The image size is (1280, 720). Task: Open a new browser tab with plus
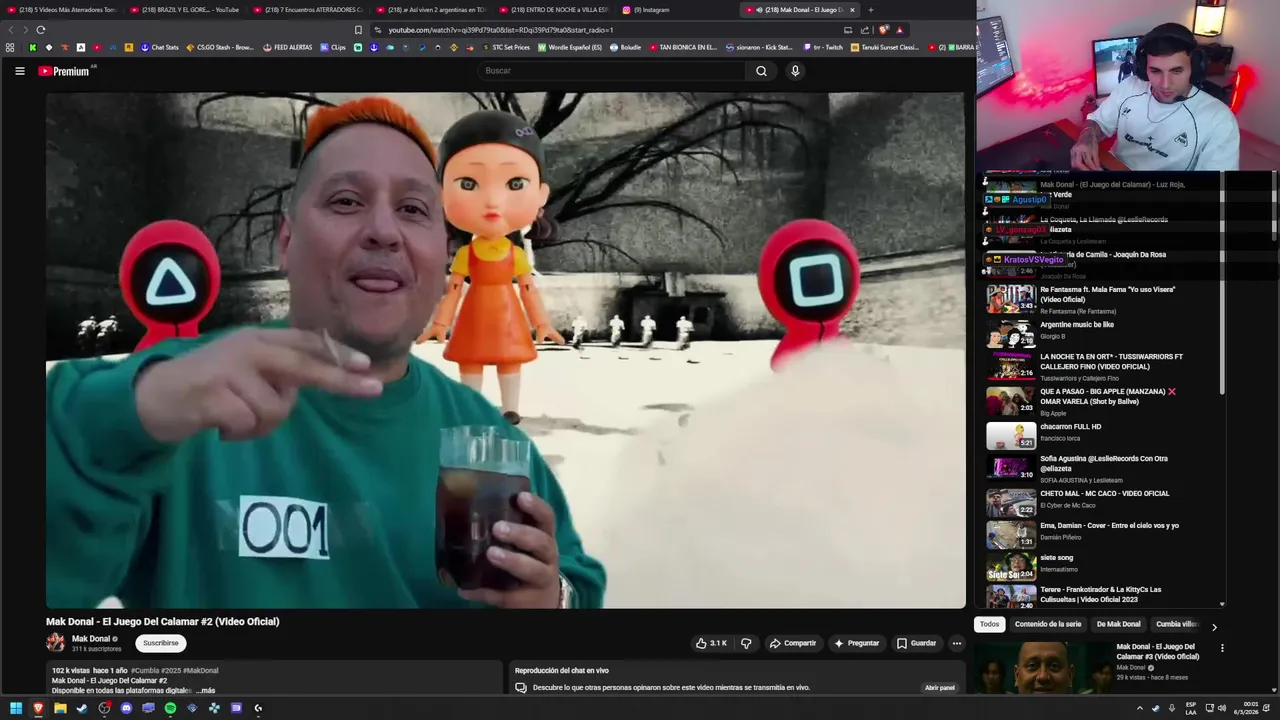pyautogui.click(x=870, y=10)
